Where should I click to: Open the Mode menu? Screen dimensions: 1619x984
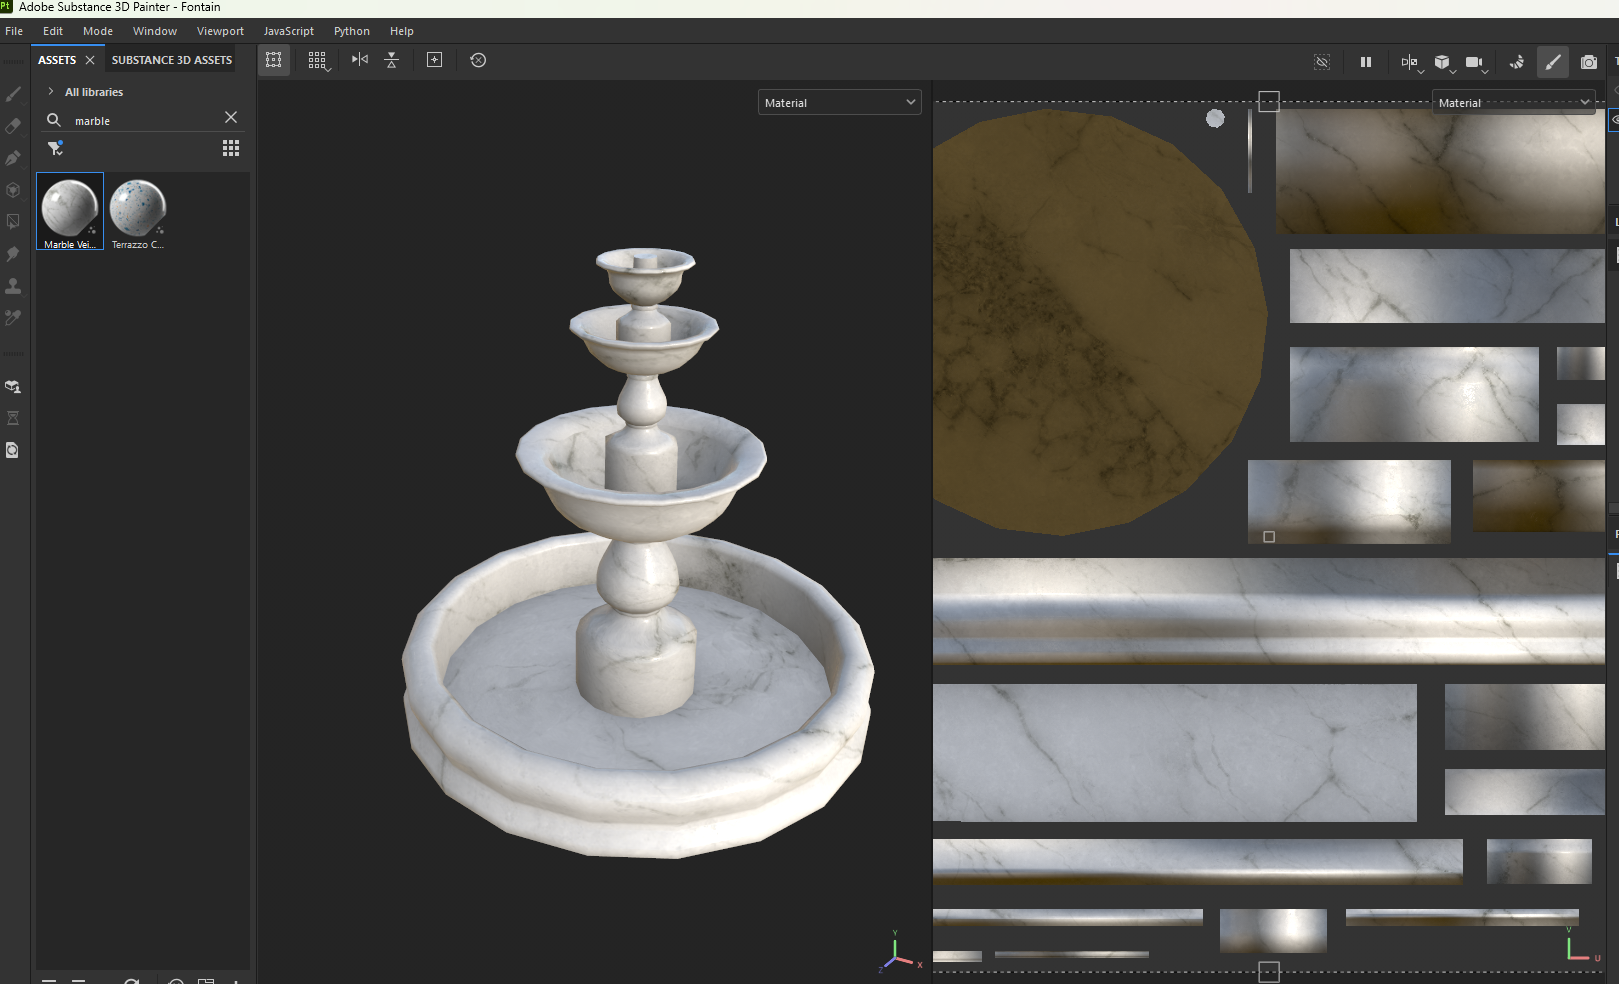[98, 31]
